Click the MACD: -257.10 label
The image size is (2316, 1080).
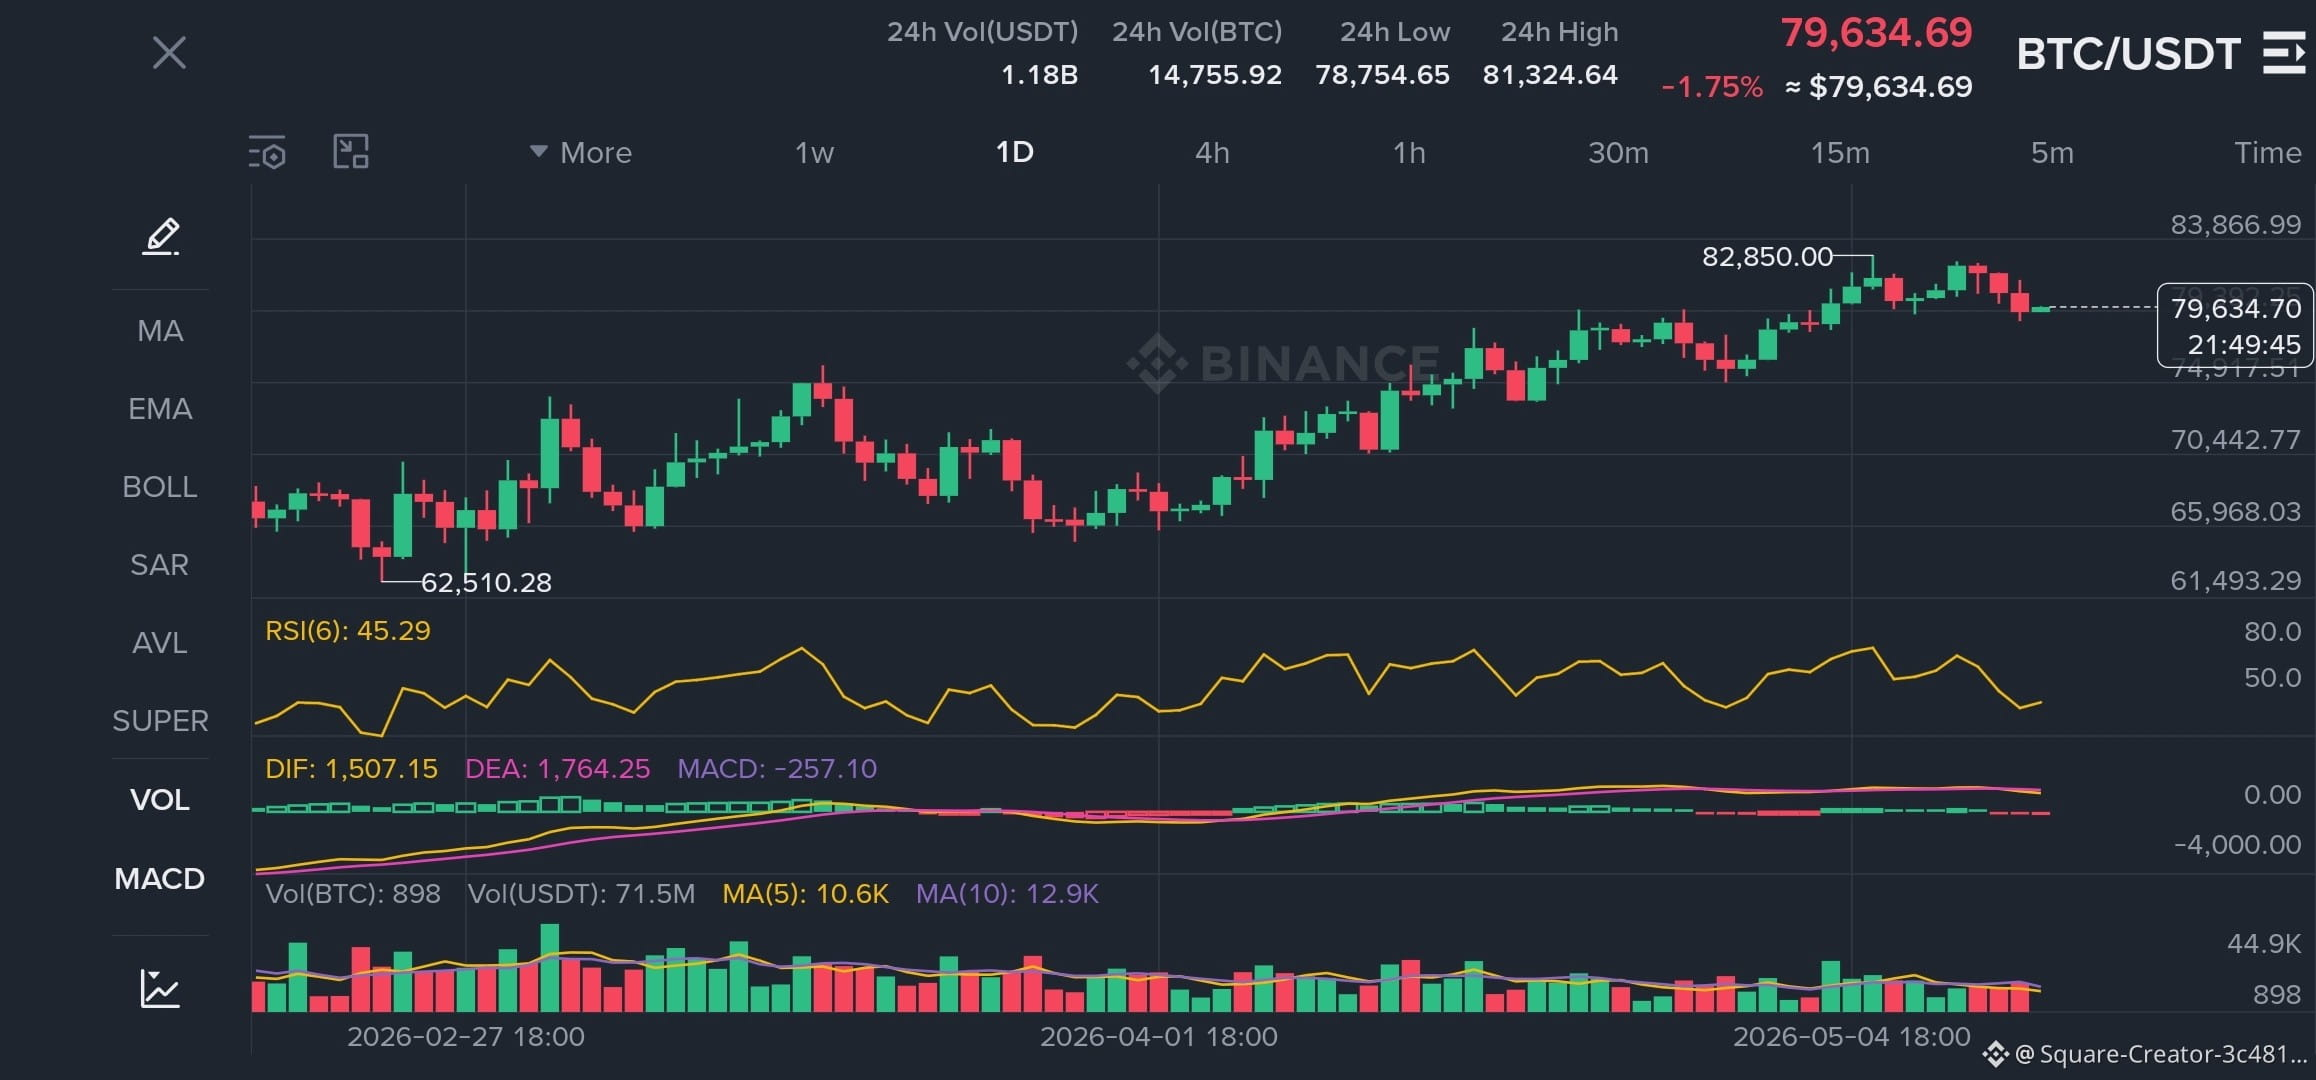tap(777, 769)
